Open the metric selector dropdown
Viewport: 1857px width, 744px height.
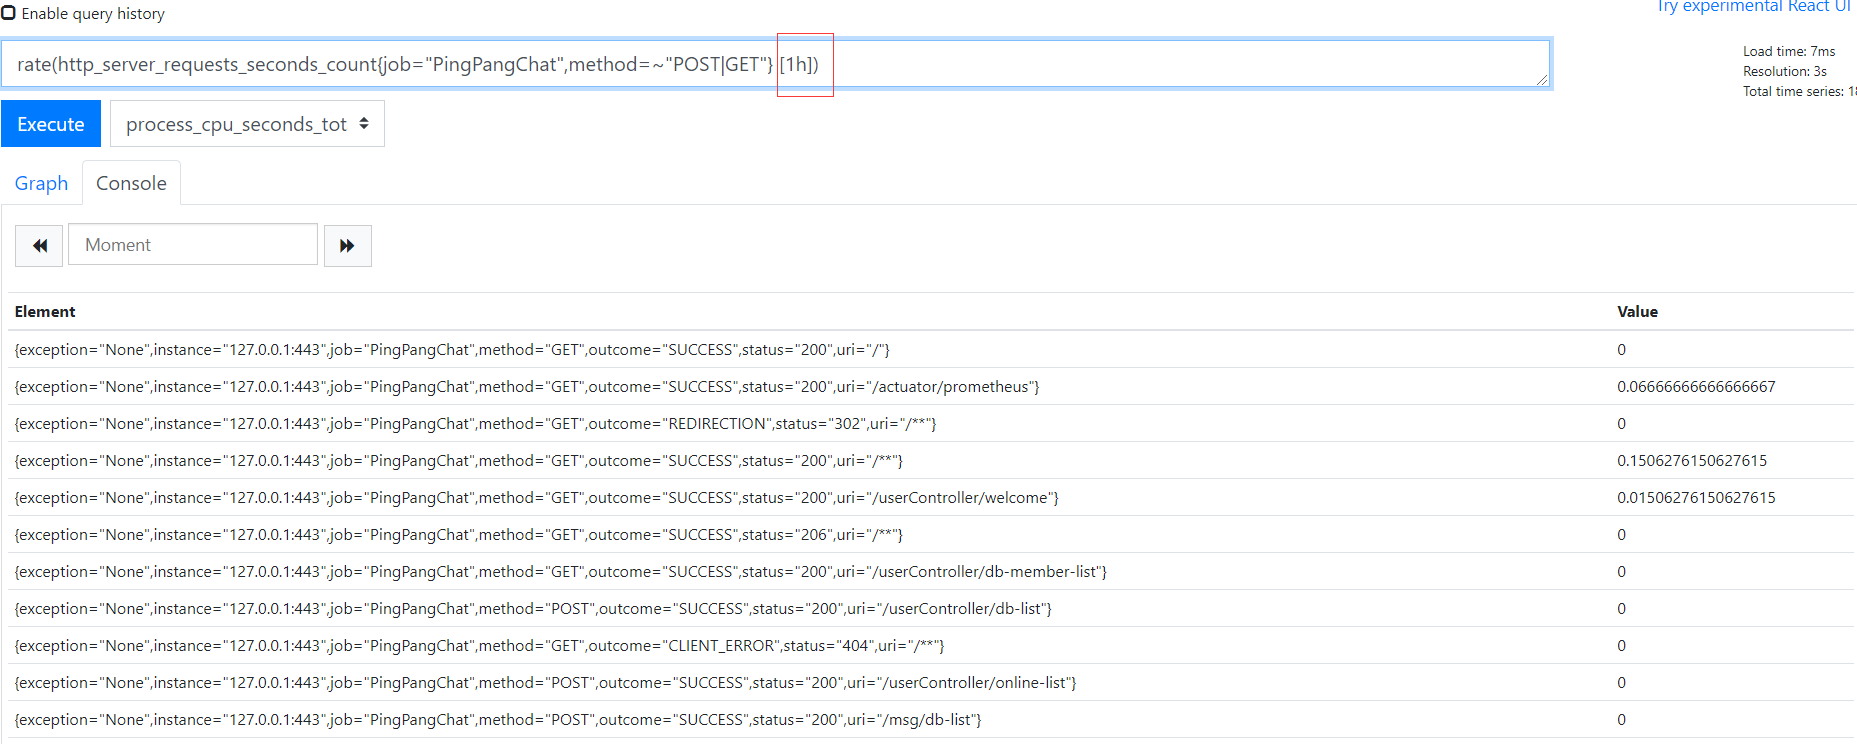click(247, 124)
